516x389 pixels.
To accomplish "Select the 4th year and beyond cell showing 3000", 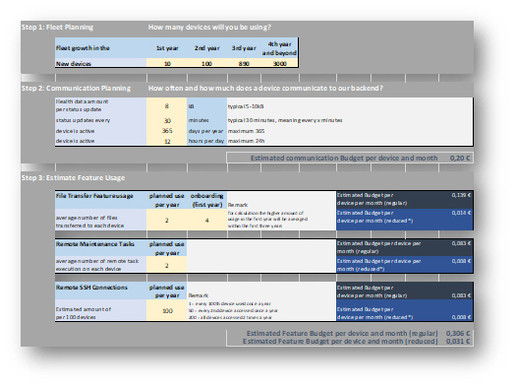I will 280,63.
